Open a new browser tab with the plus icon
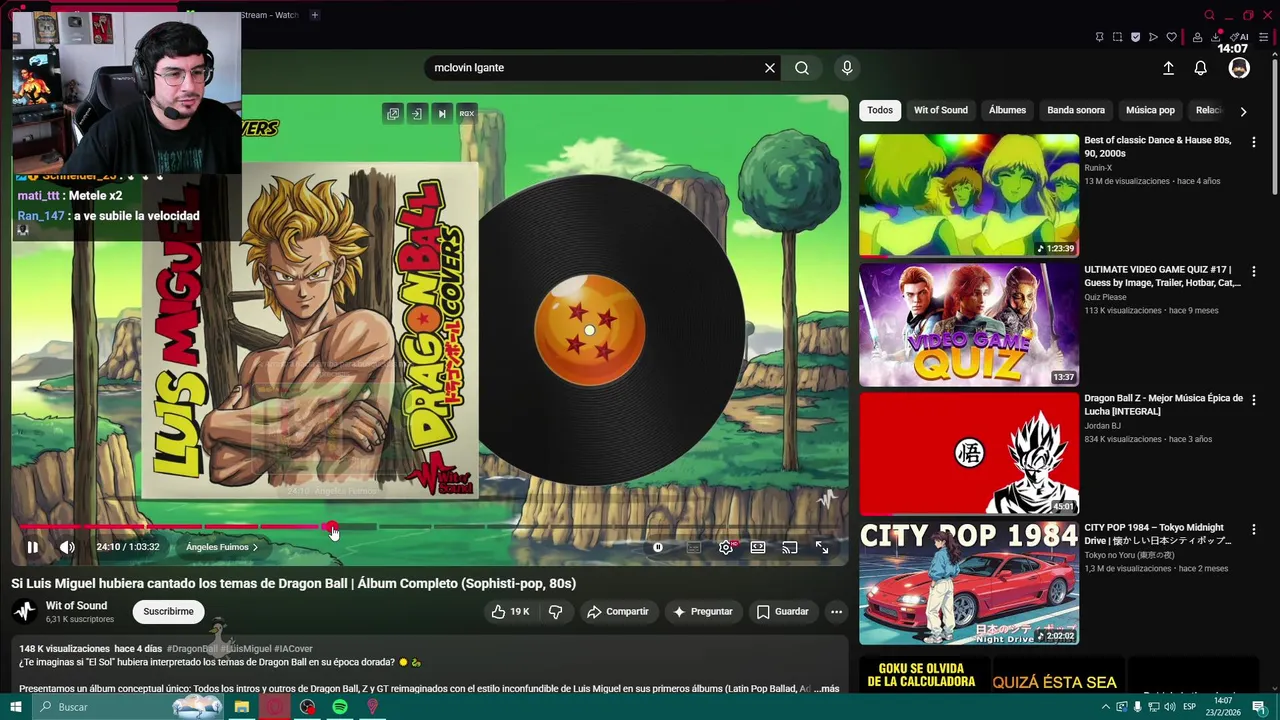The image size is (1280, 720). tap(314, 15)
